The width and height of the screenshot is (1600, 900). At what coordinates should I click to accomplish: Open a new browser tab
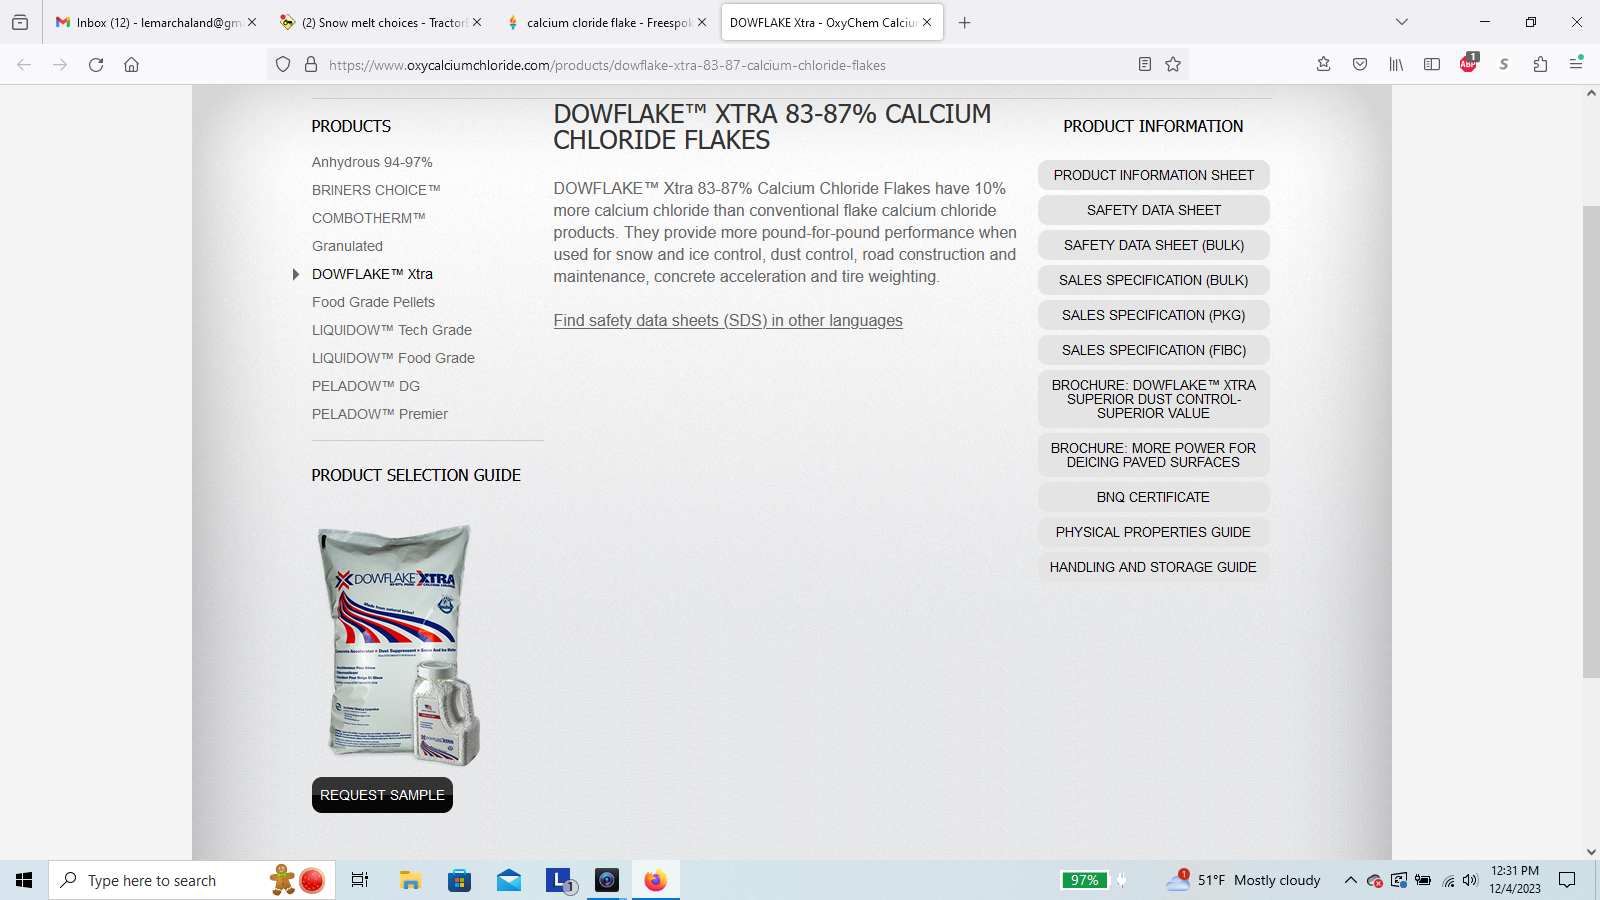point(965,22)
